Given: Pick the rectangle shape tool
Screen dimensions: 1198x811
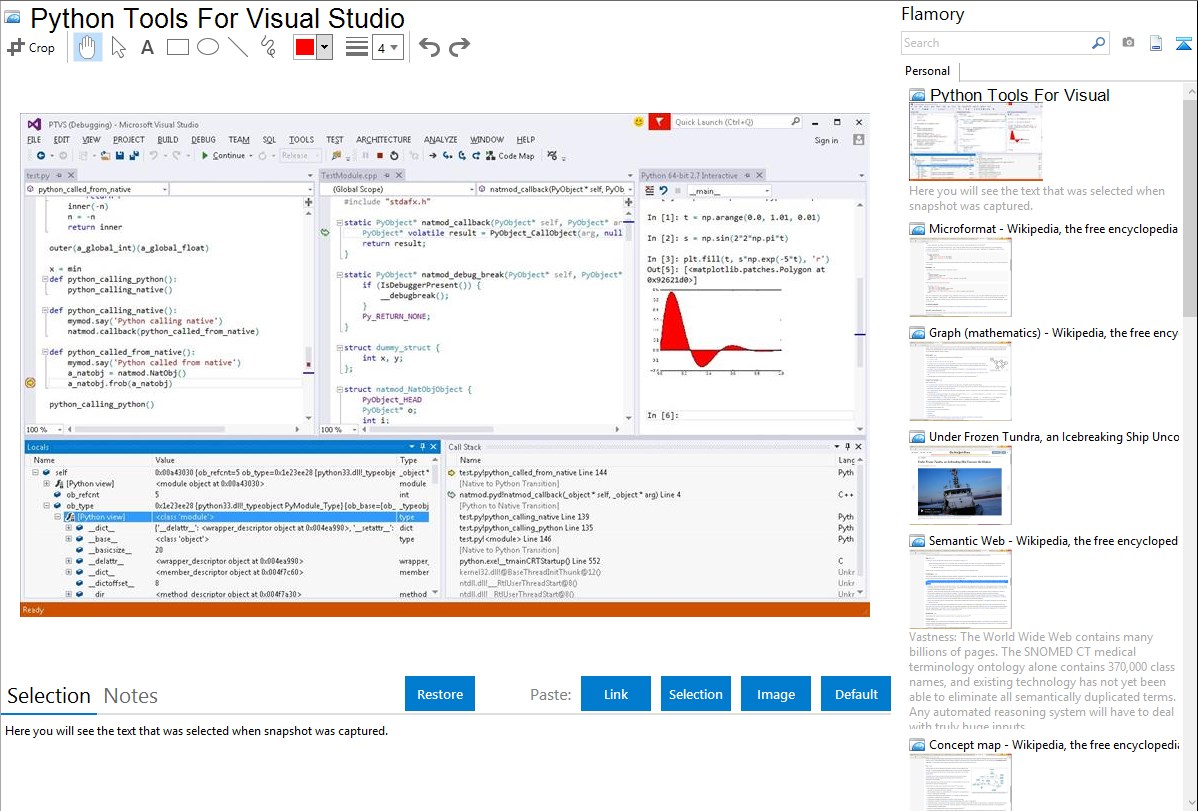Looking at the screenshot, I should [x=177, y=47].
